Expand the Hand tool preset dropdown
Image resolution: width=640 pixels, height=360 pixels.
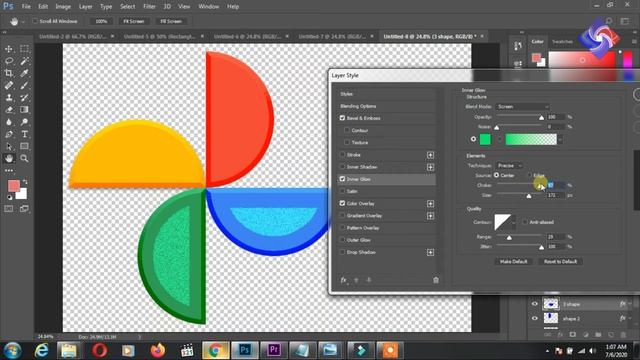(x=23, y=21)
